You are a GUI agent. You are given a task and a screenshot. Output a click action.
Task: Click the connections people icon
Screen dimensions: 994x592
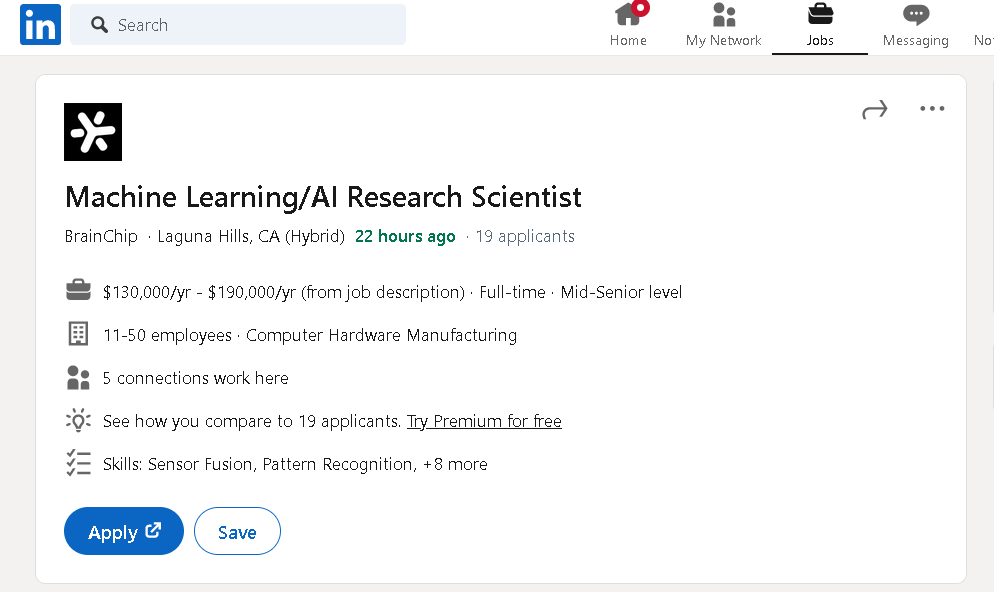coord(78,378)
